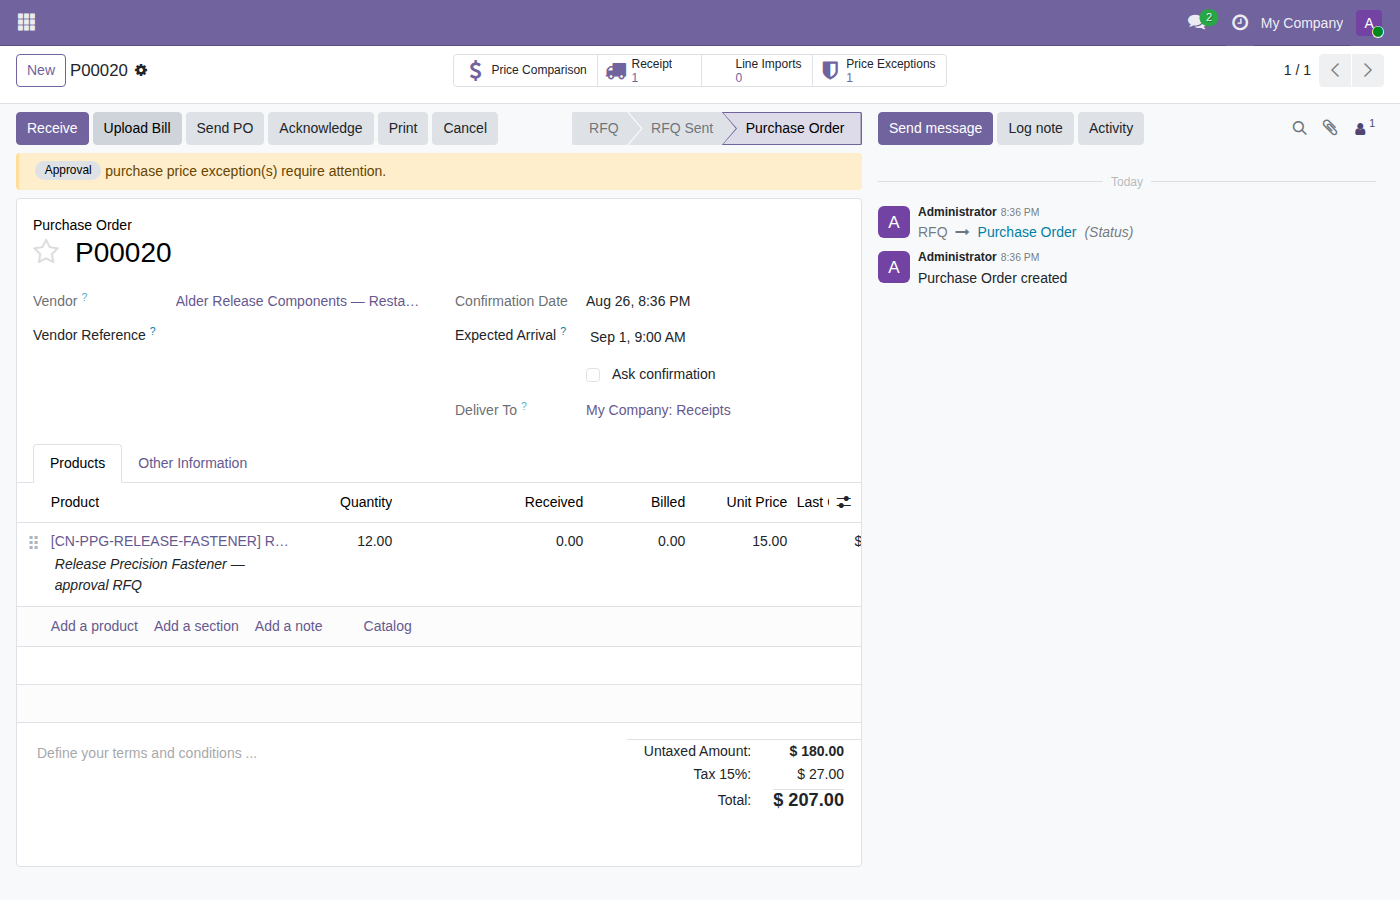Click the Acknowledge button
1400x900 pixels.
click(x=321, y=128)
